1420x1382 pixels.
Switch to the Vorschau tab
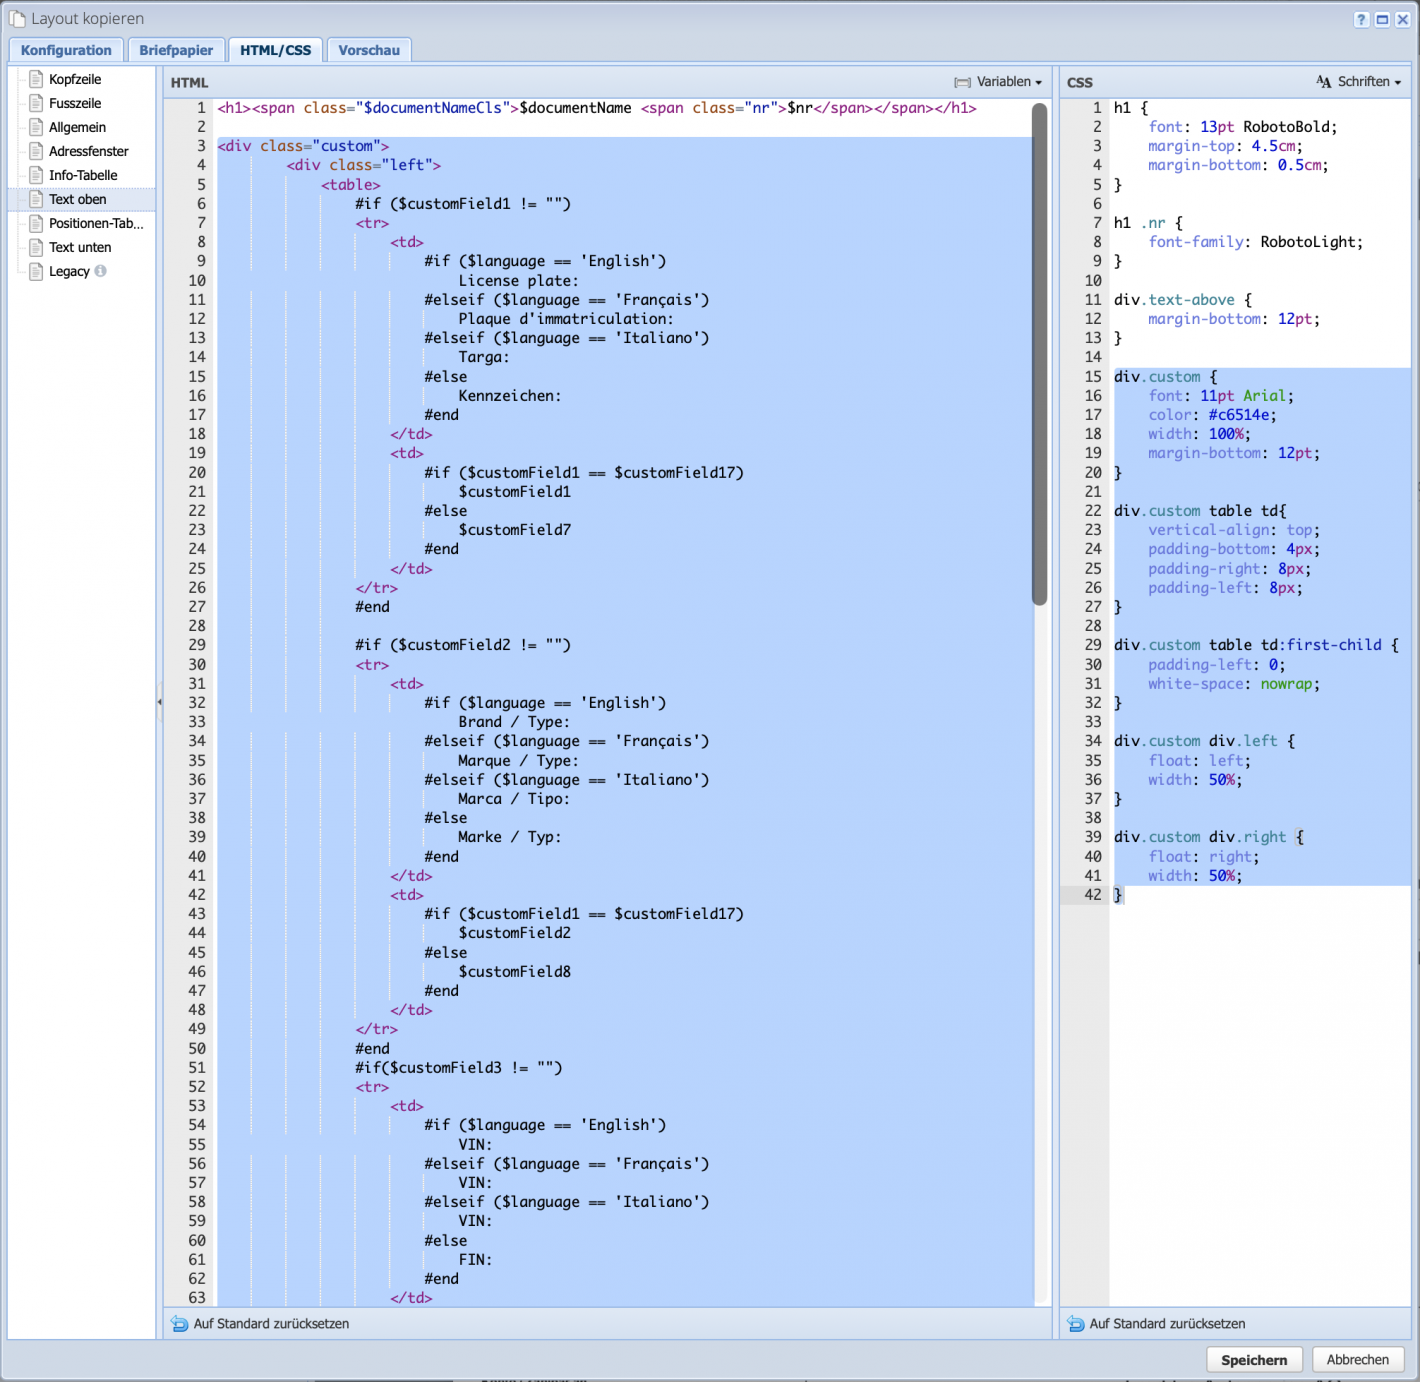click(368, 49)
